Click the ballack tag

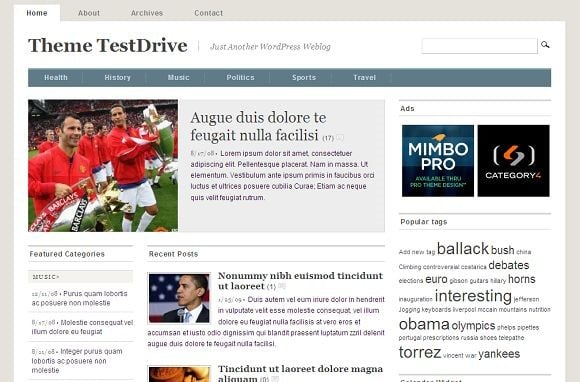(x=463, y=249)
